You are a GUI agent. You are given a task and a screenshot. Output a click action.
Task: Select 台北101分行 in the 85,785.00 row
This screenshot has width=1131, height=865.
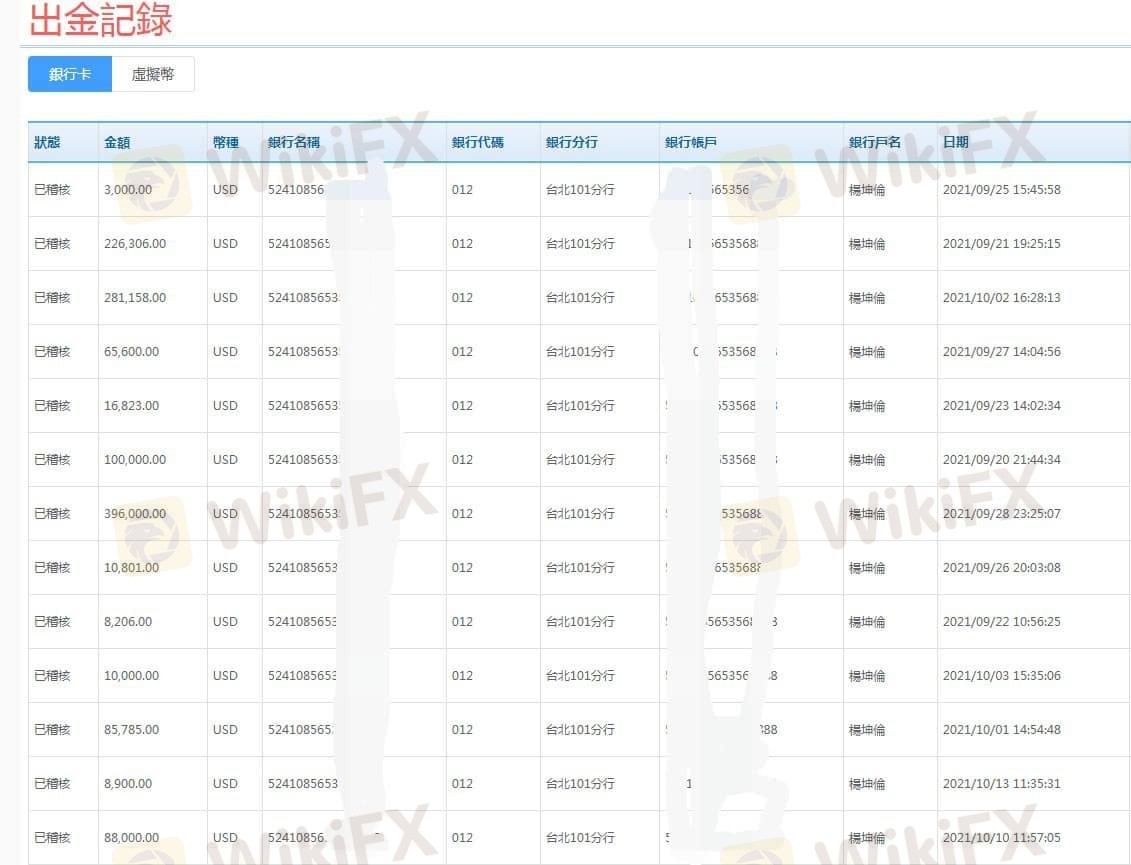pyautogui.click(x=580, y=730)
